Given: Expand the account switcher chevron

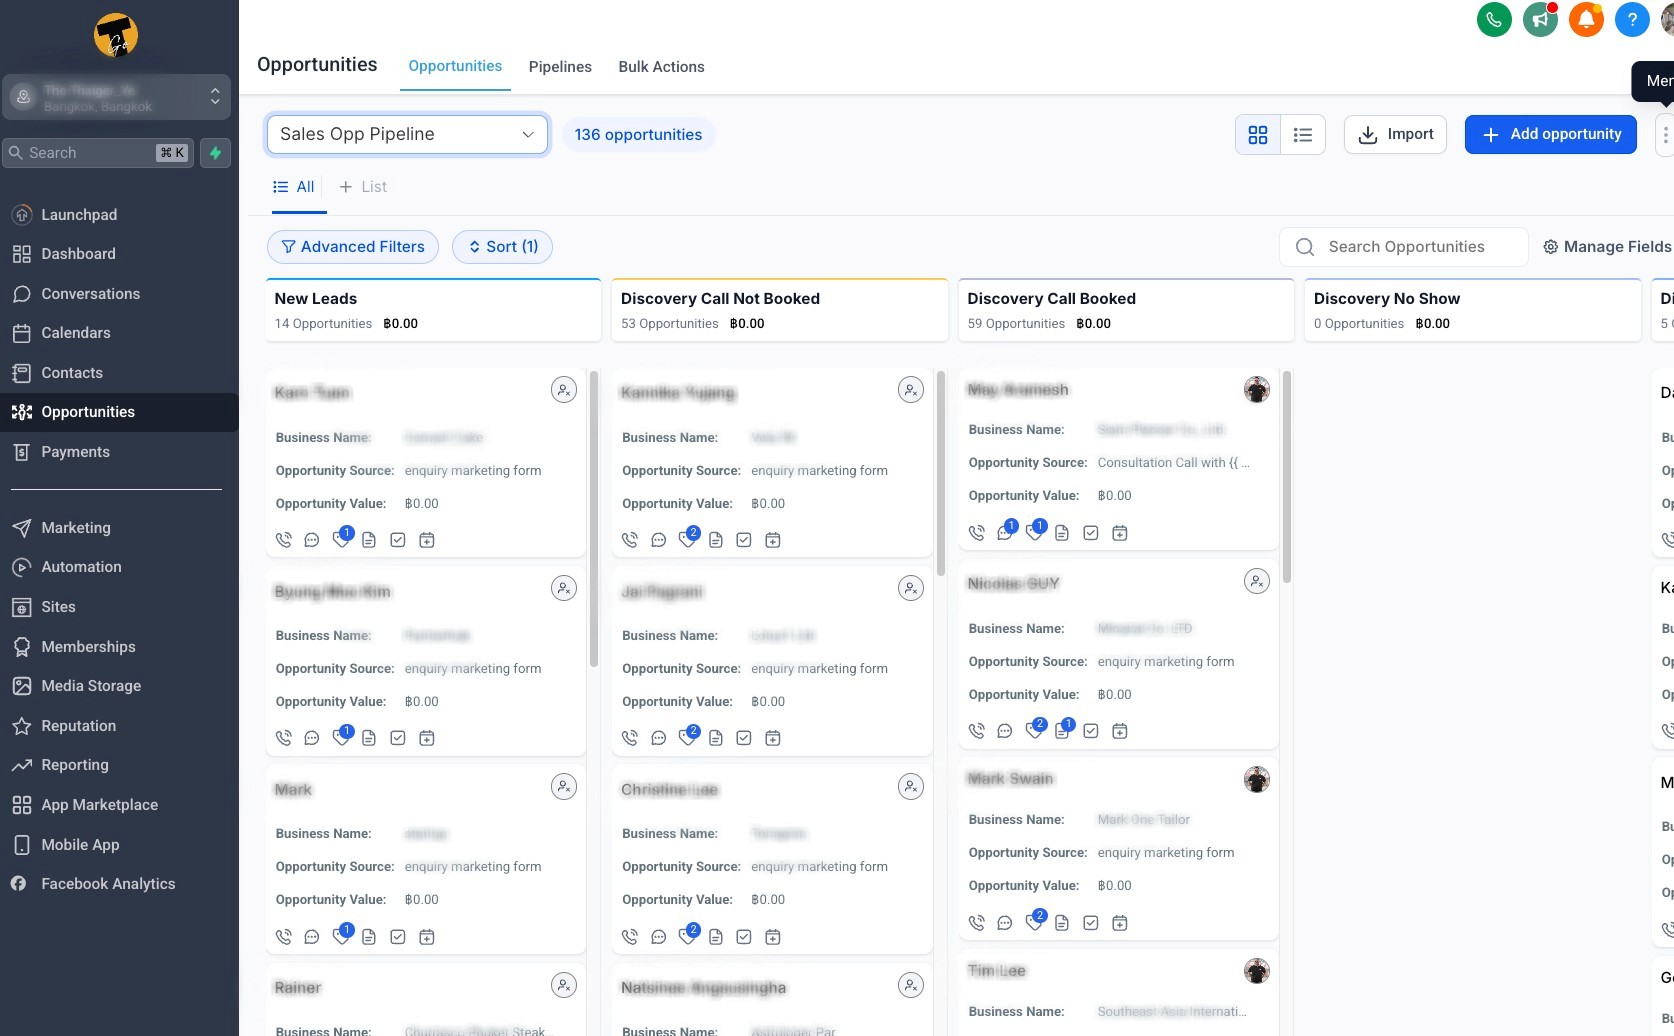Looking at the screenshot, I should click(x=215, y=96).
